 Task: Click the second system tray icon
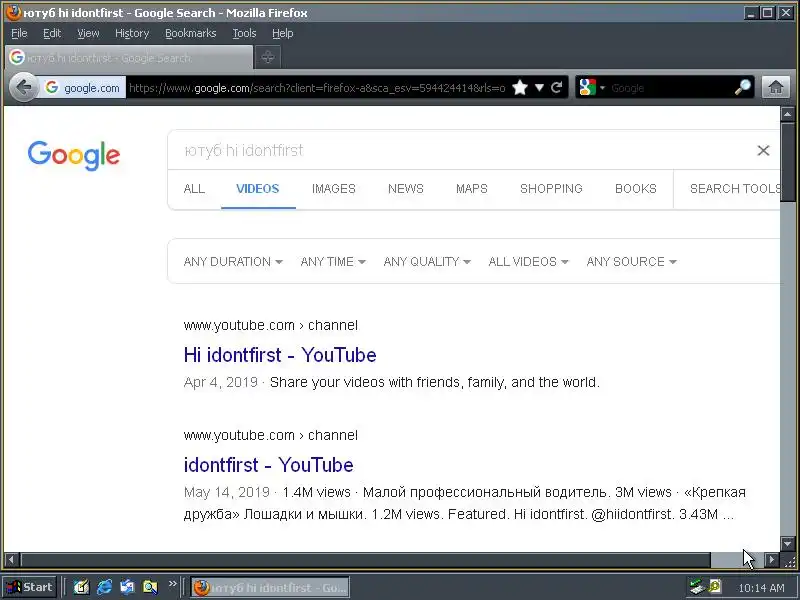pyautogui.click(x=714, y=587)
